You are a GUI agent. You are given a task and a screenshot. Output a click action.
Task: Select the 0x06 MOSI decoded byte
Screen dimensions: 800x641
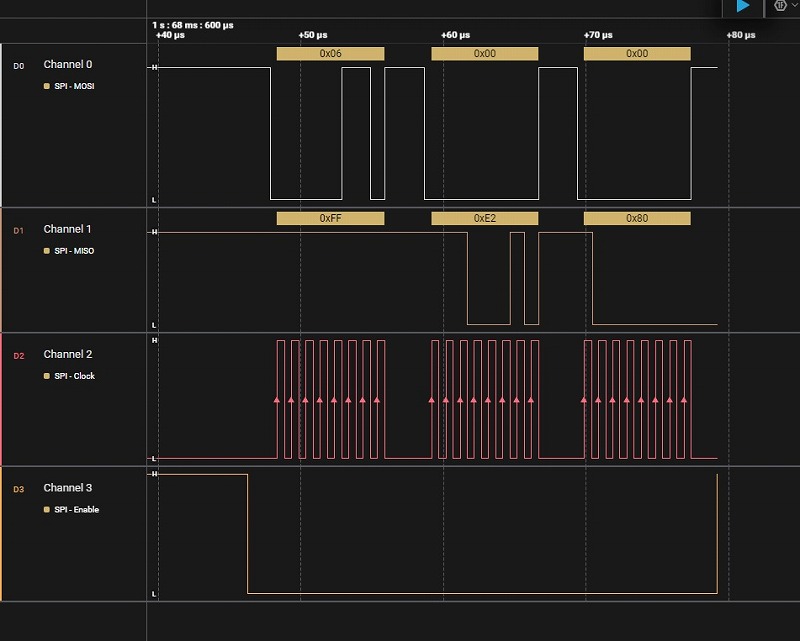pyautogui.click(x=330, y=54)
